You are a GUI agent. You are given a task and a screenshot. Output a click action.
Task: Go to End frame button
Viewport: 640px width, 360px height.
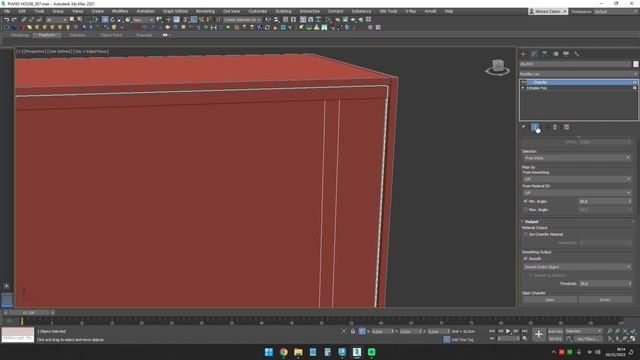(524, 331)
